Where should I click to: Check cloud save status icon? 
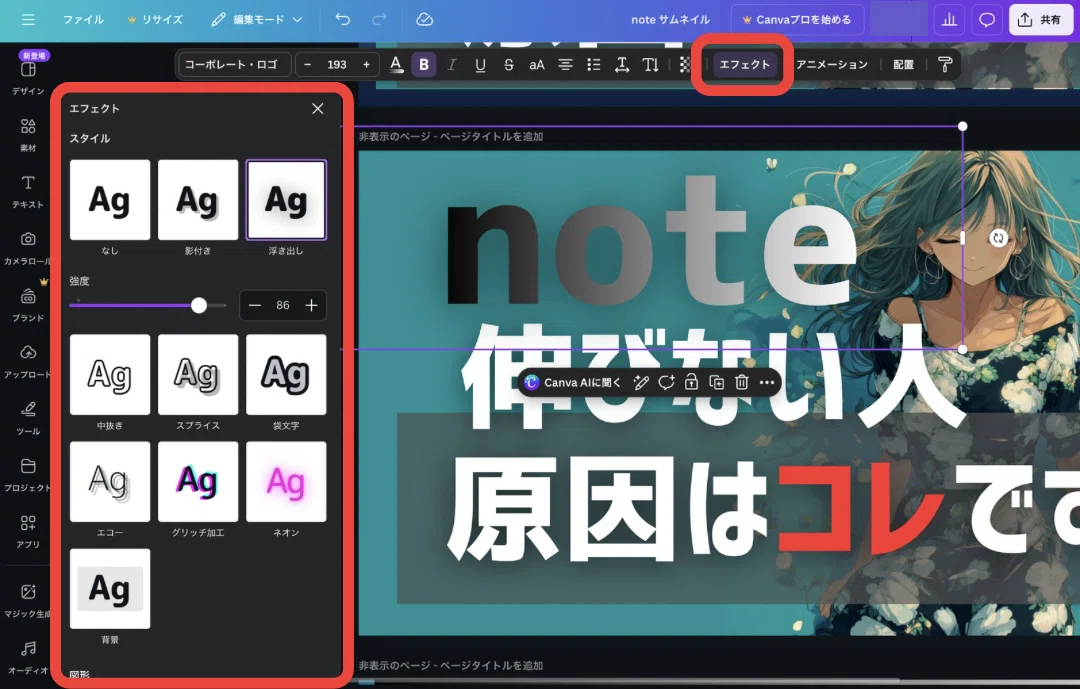point(424,20)
